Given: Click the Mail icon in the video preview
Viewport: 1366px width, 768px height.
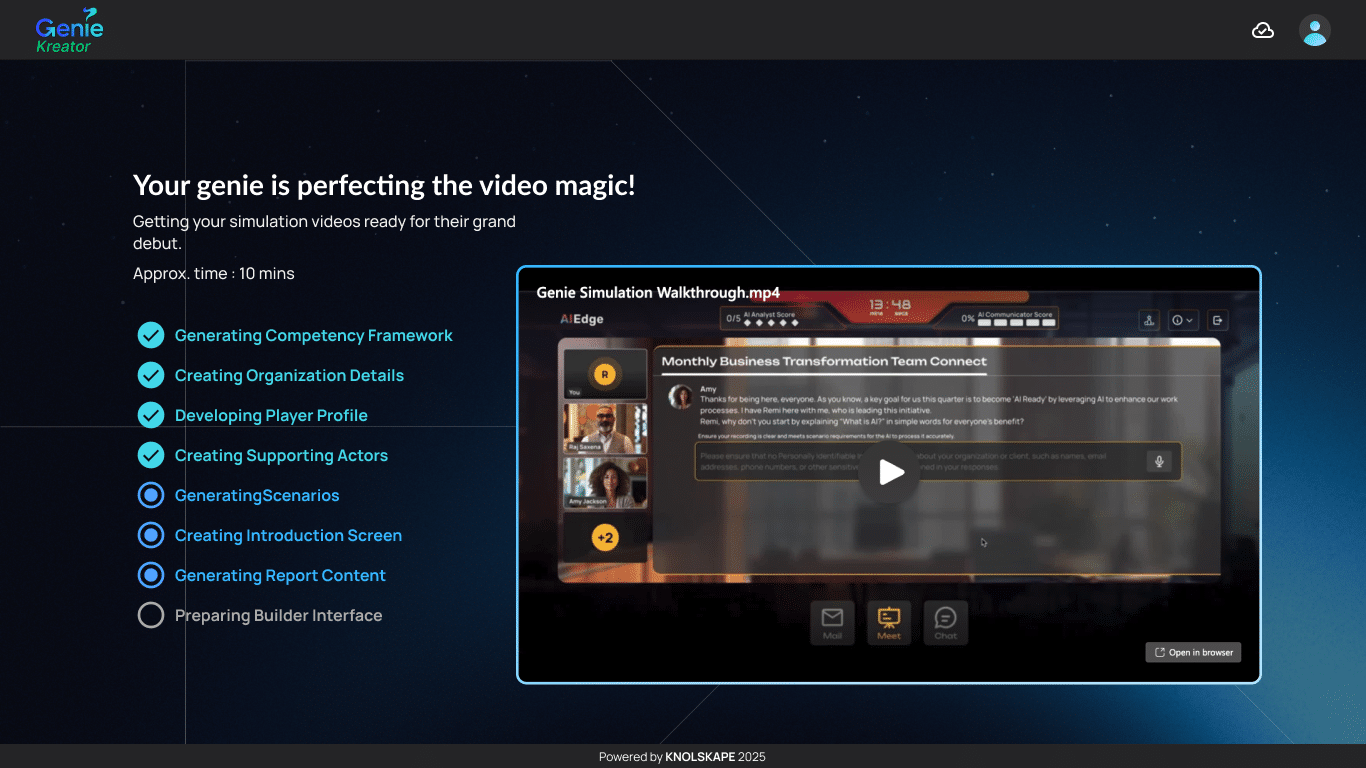Looking at the screenshot, I should (832, 623).
